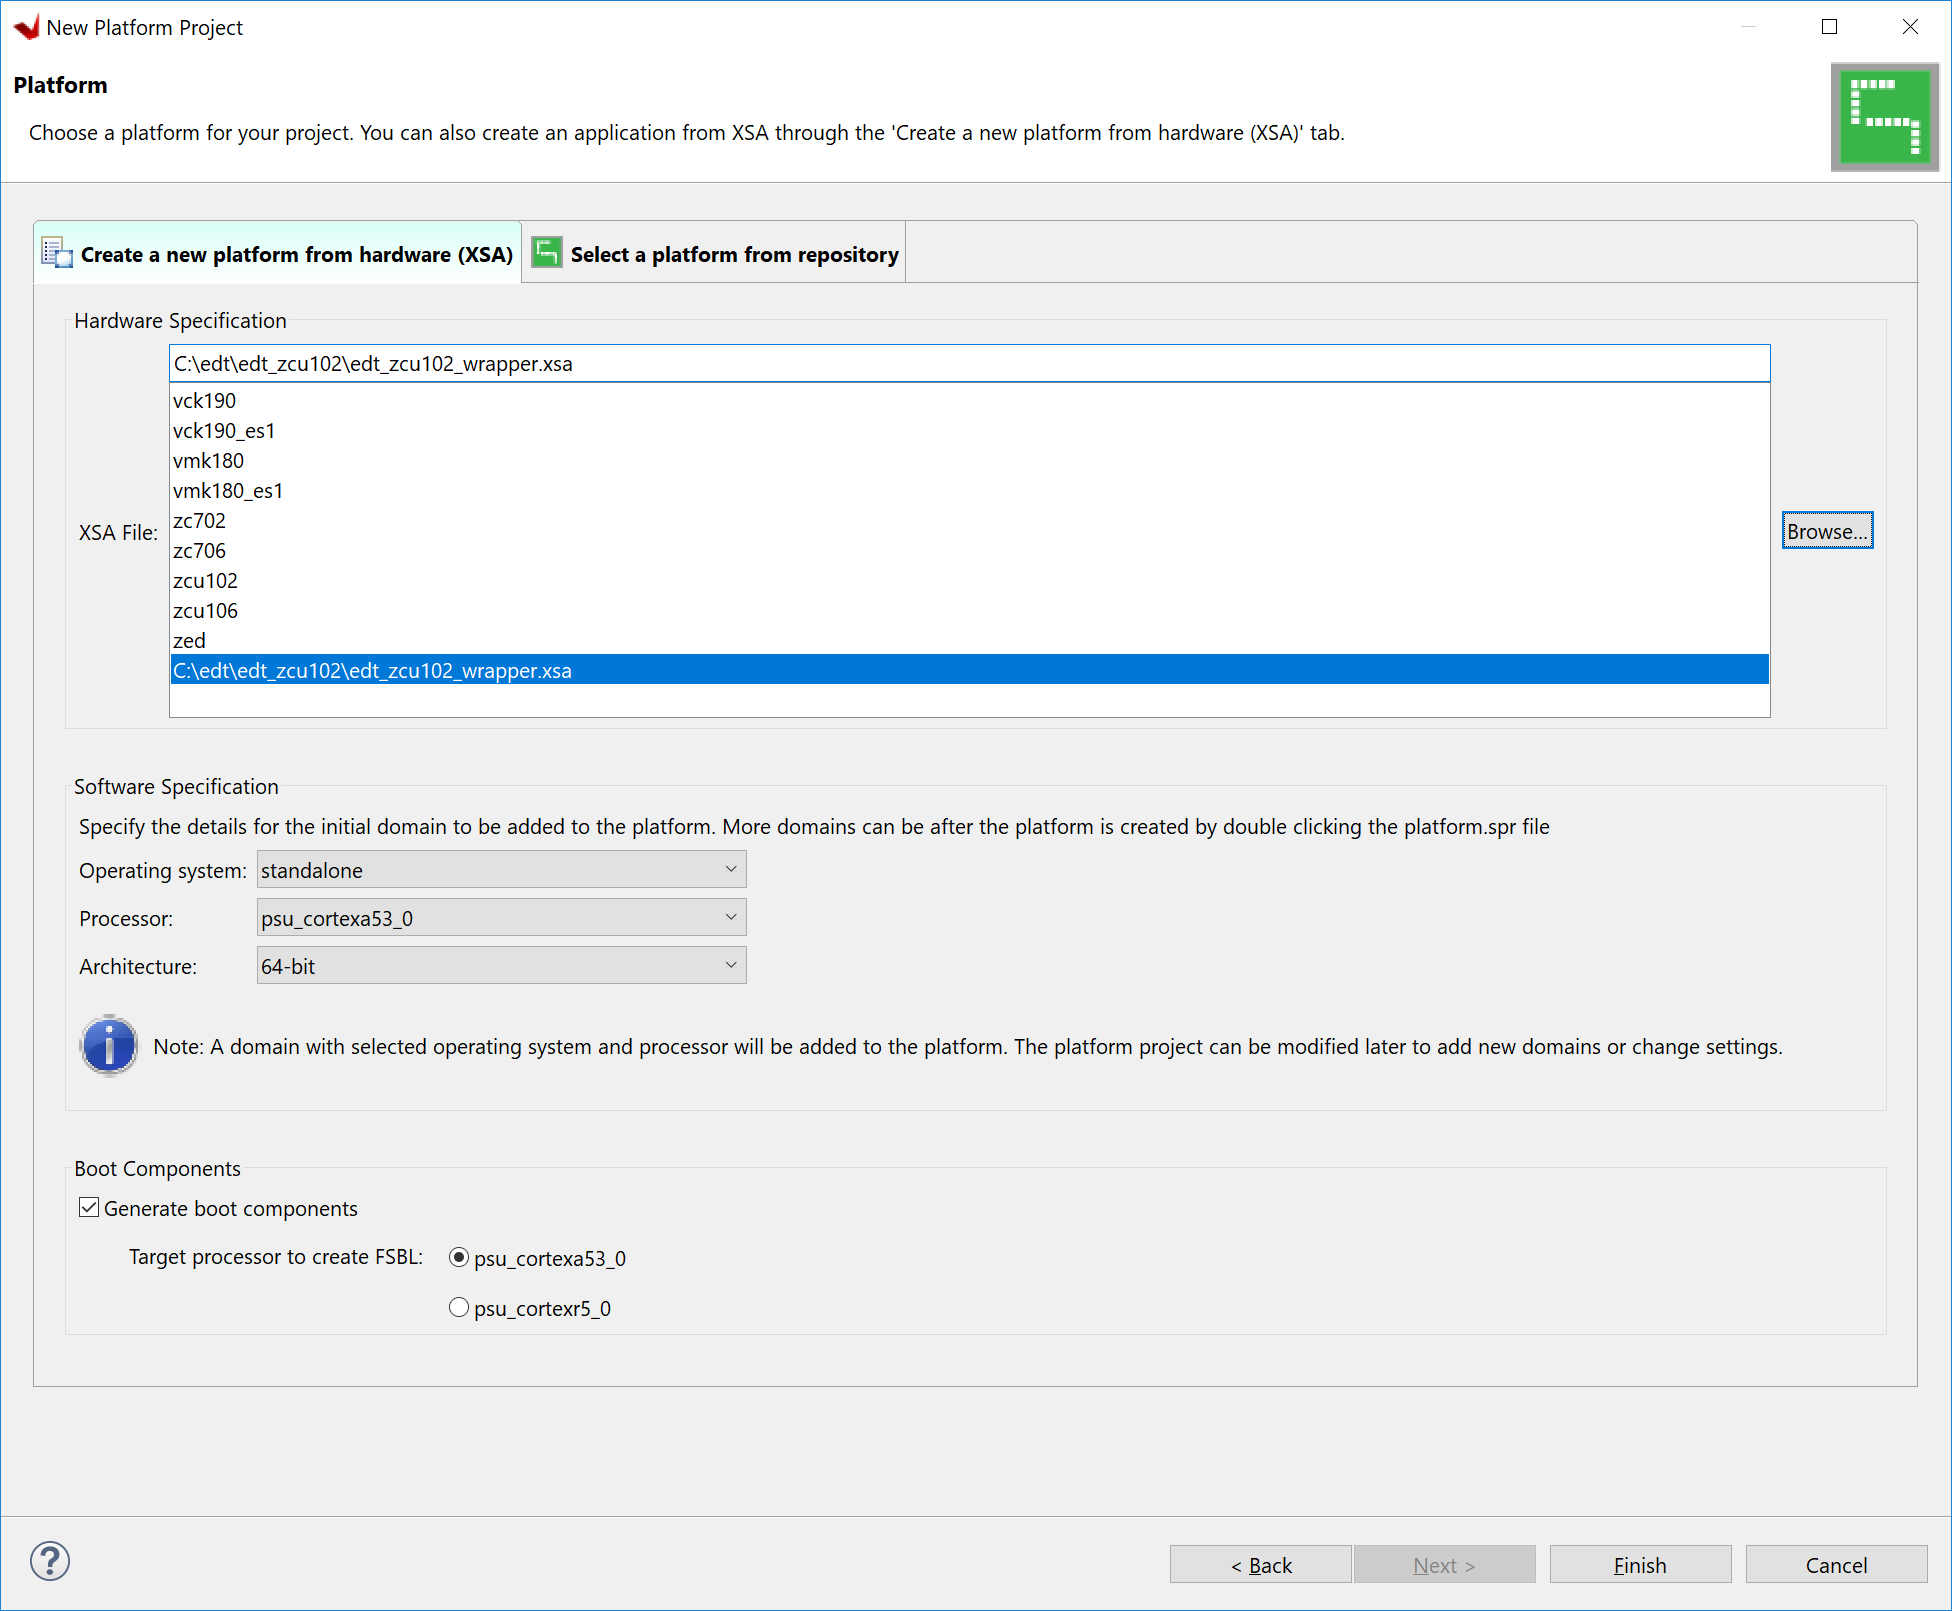Switch to Create a new platform from hardware tab
Viewport: 1952px width, 1611px height.
pos(278,253)
